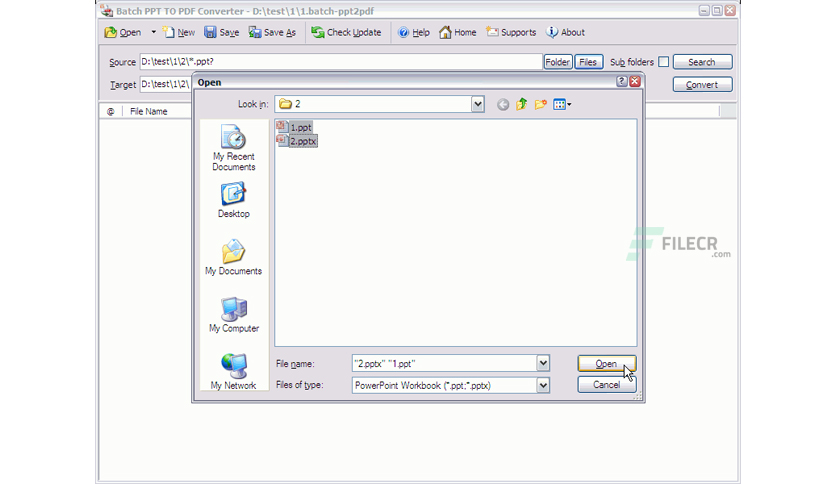This screenshot has height=484, width=836.
Task: Expand the File name history dropdown arrow
Action: [543, 364]
